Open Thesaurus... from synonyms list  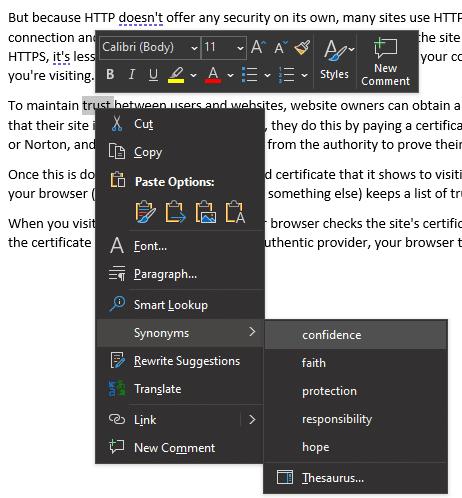pyautogui.click(x=355, y=478)
